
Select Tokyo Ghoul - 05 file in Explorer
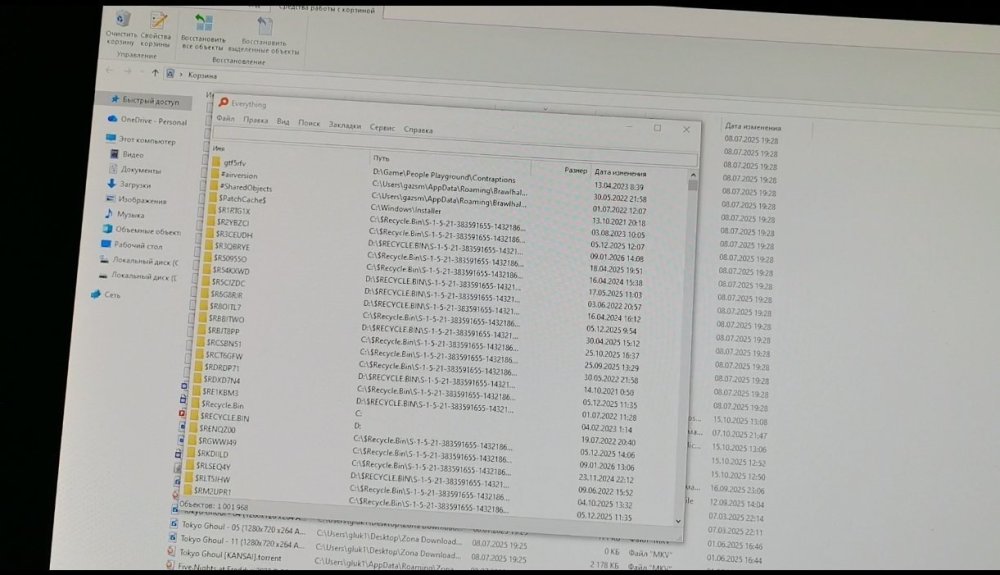click(243, 527)
